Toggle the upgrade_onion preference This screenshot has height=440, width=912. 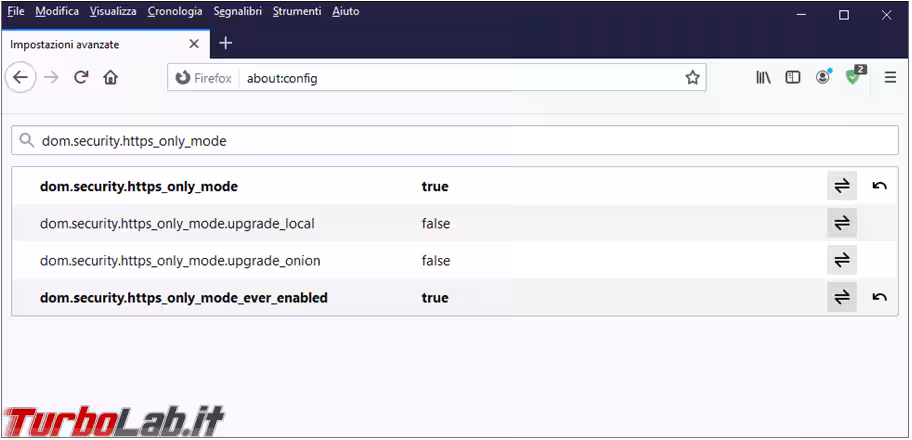pos(842,260)
